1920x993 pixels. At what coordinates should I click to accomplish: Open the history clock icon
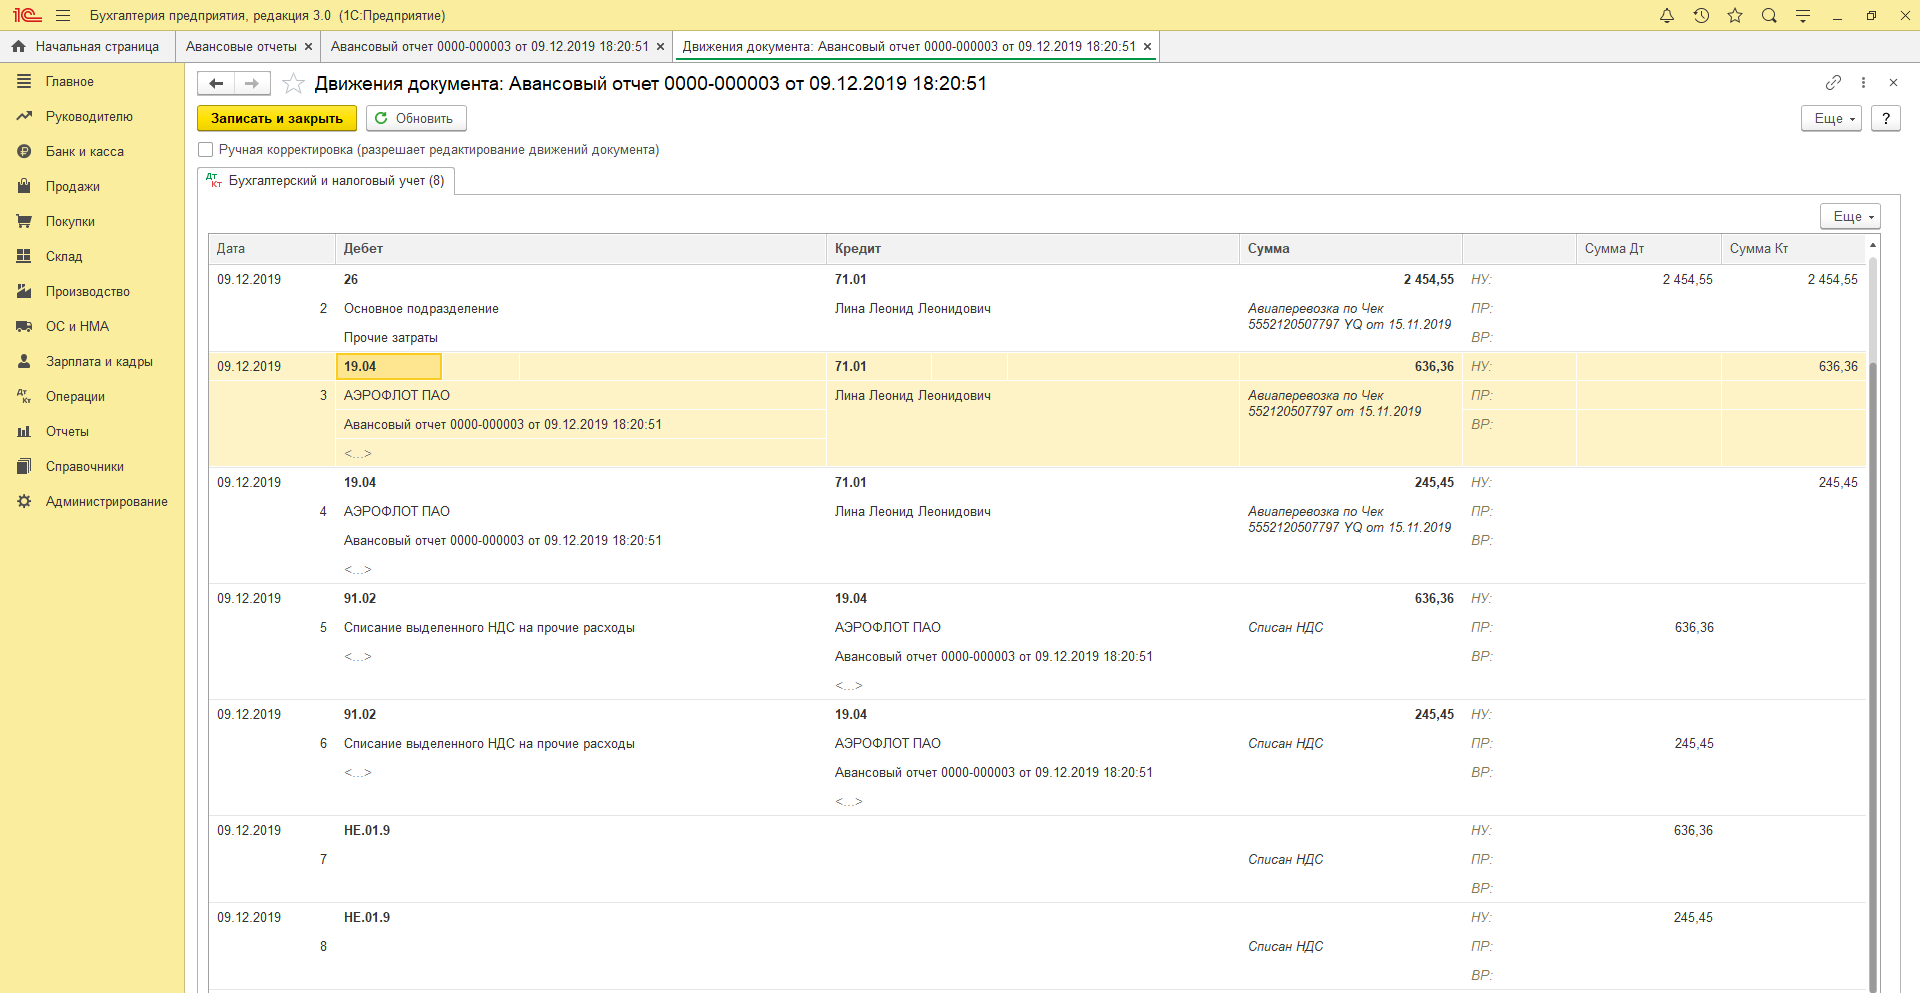(x=1701, y=16)
